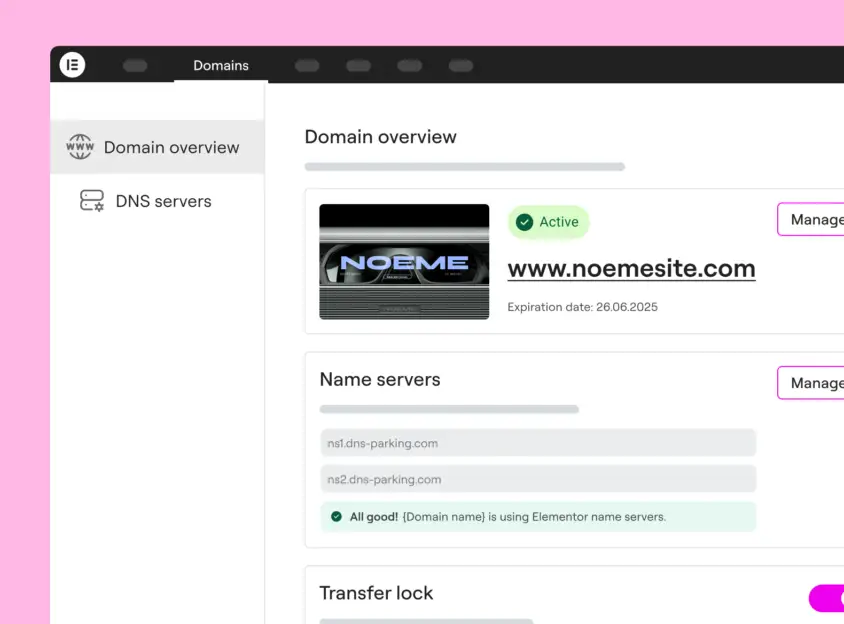
Task: Open Domain overview label in the sidebar
Action: (171, 147)
